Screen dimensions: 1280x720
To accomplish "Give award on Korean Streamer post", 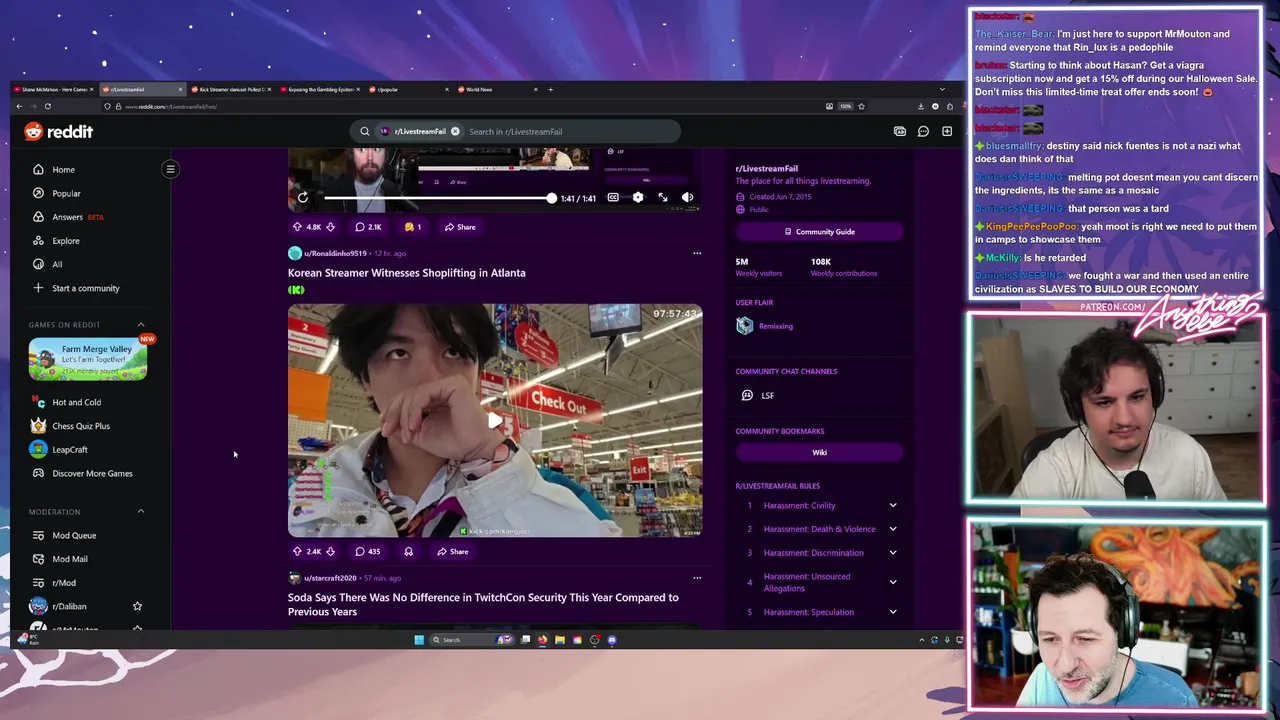I will pyautogui.click(x=408, y=551).
